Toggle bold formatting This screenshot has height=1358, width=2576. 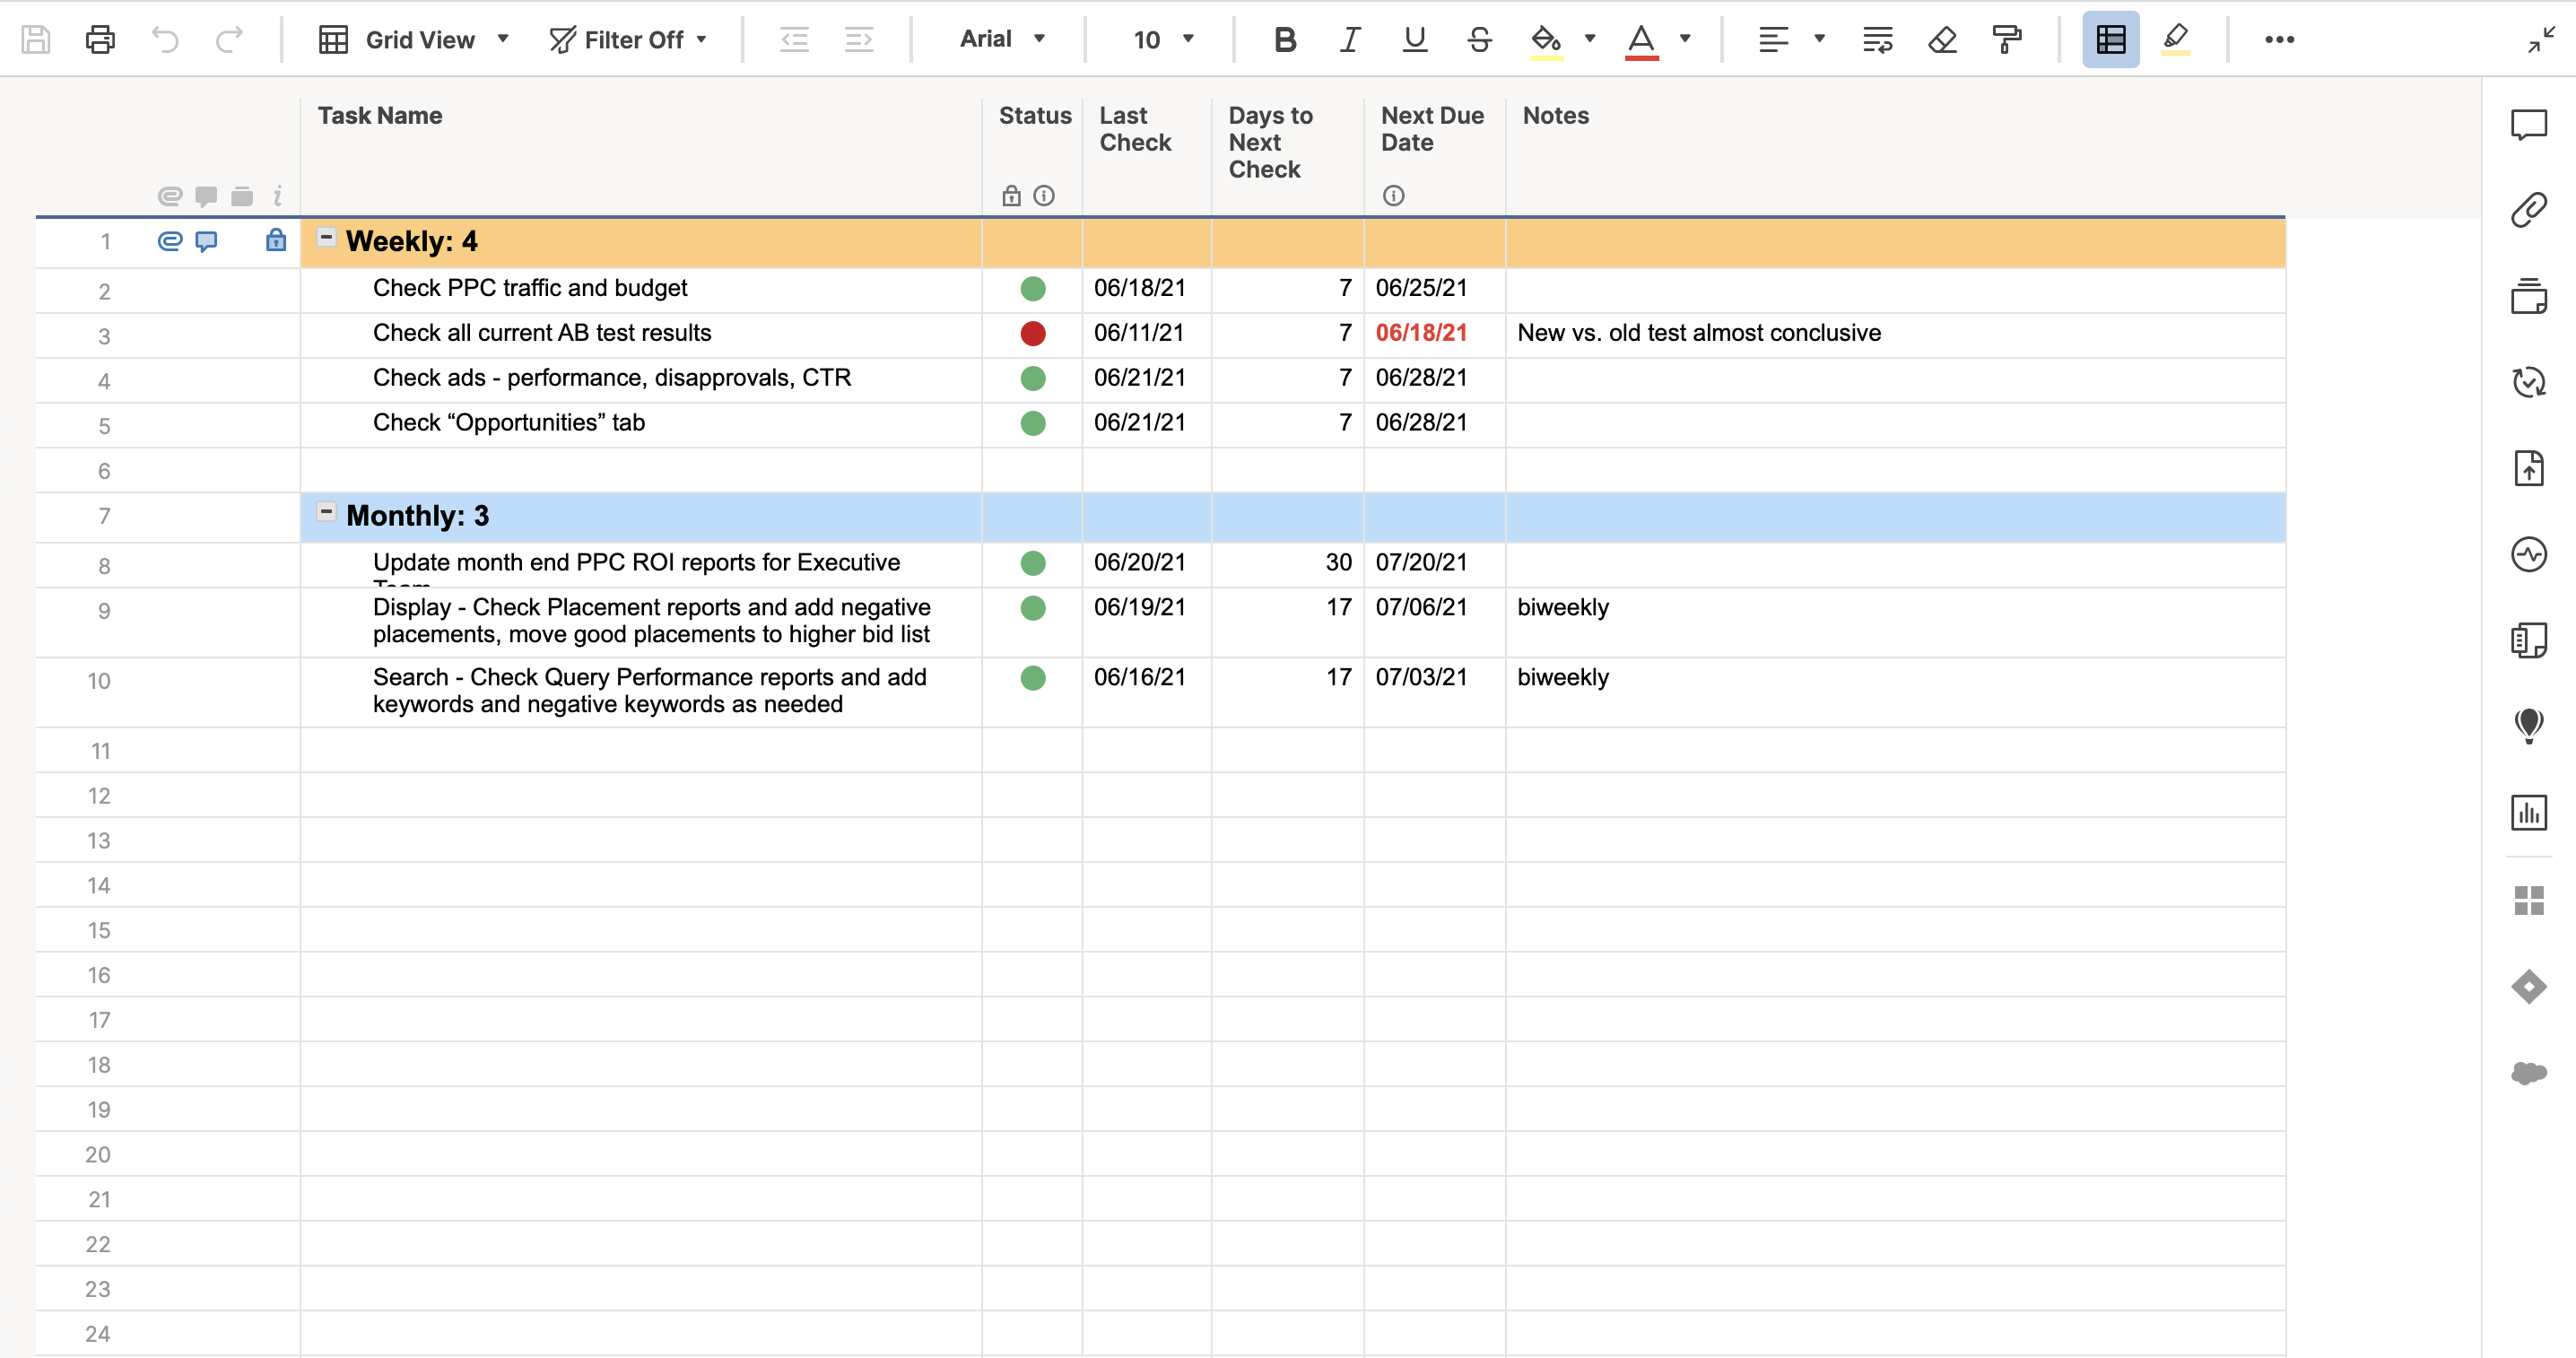click(x=1285, y=39)
